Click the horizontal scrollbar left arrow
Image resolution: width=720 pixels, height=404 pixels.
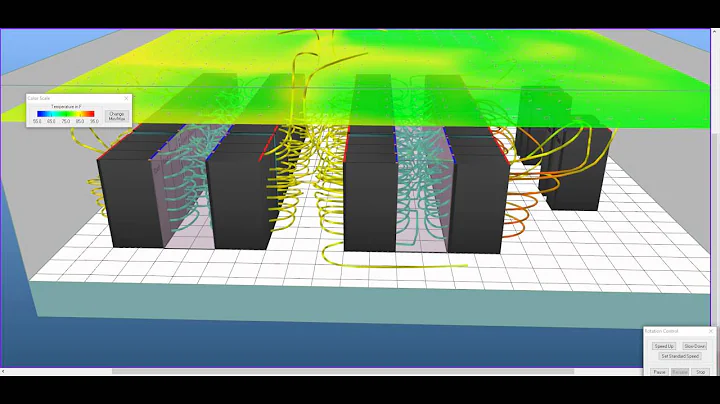[x=3, y=371]
